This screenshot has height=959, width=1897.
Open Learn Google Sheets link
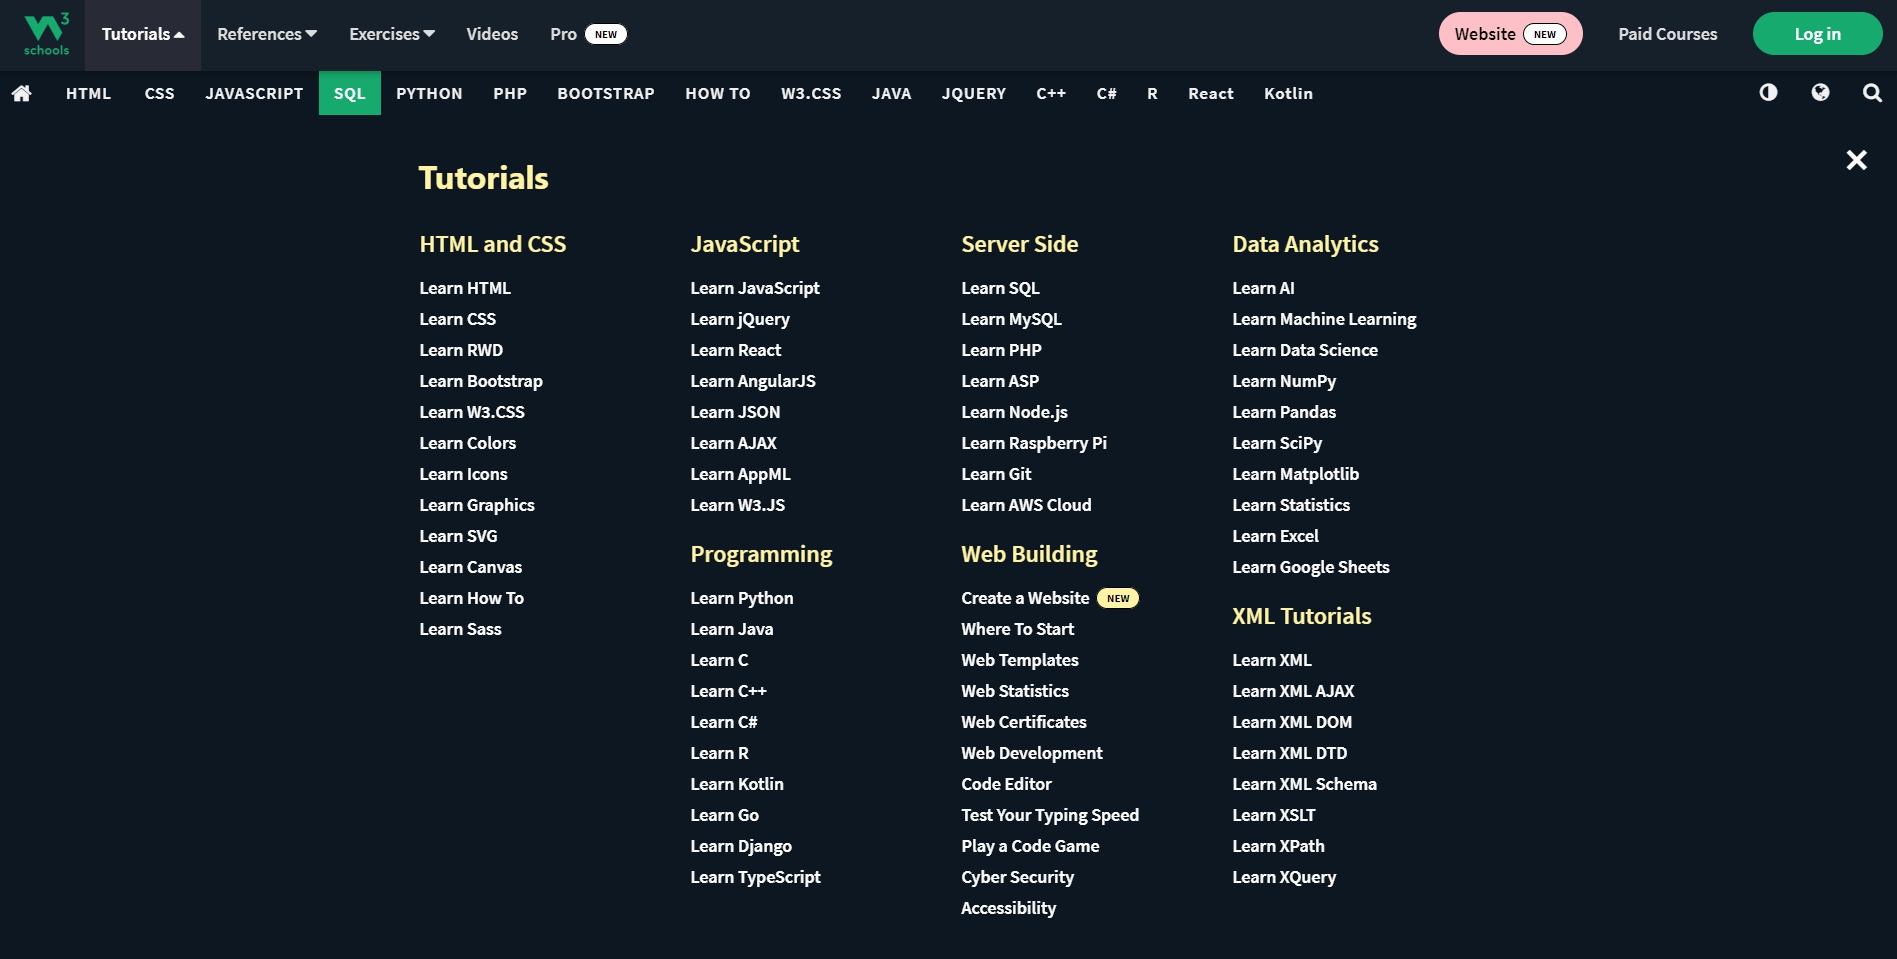point(1311,567)
